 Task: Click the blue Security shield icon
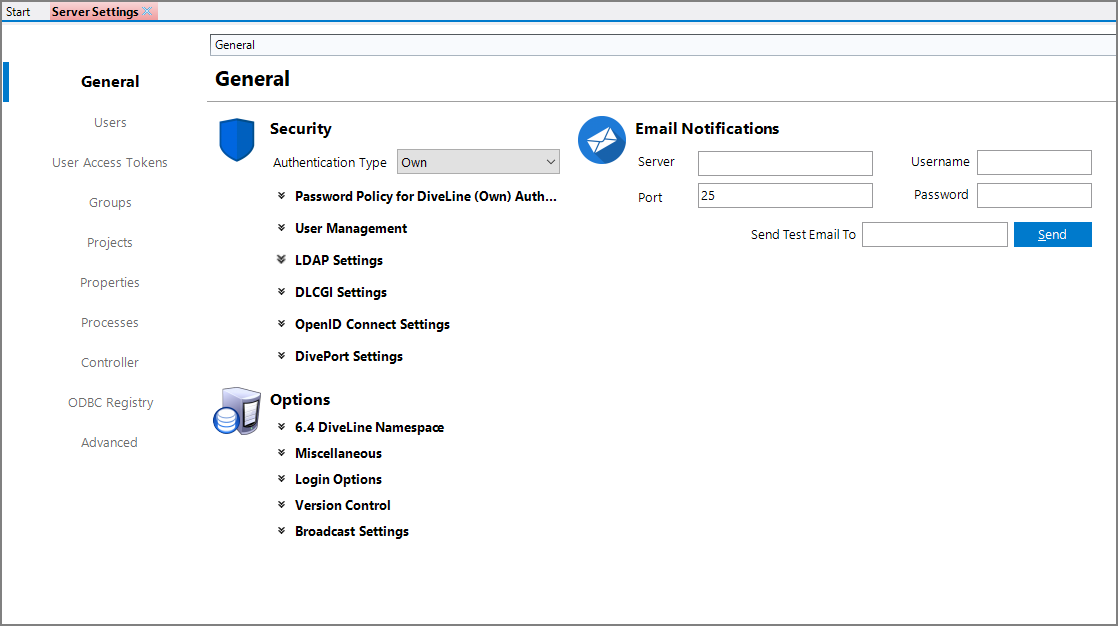coord(236,139)
